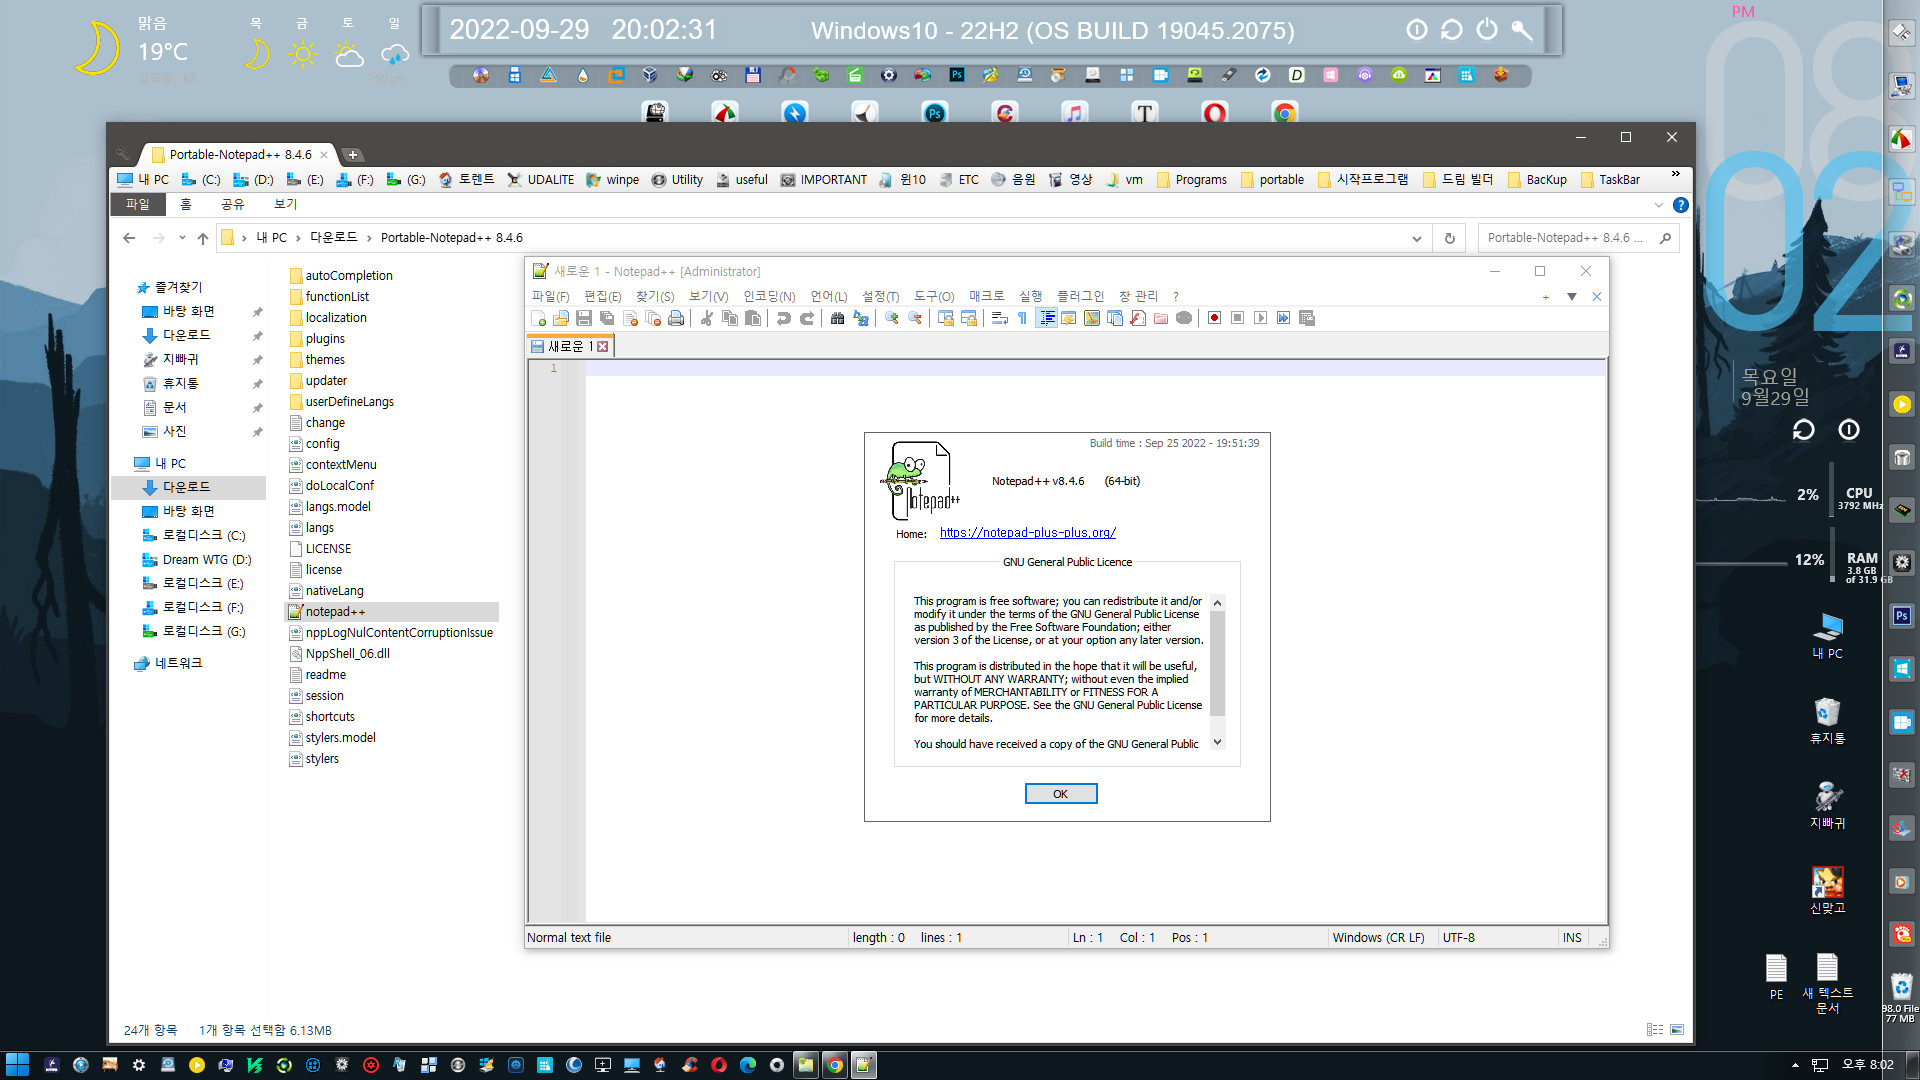Image resolution: width=1920 pixels, height=1080 pixels.
Task: Click the Redo arrow in Notepad++ toolbar
Action: click(807, 318)
